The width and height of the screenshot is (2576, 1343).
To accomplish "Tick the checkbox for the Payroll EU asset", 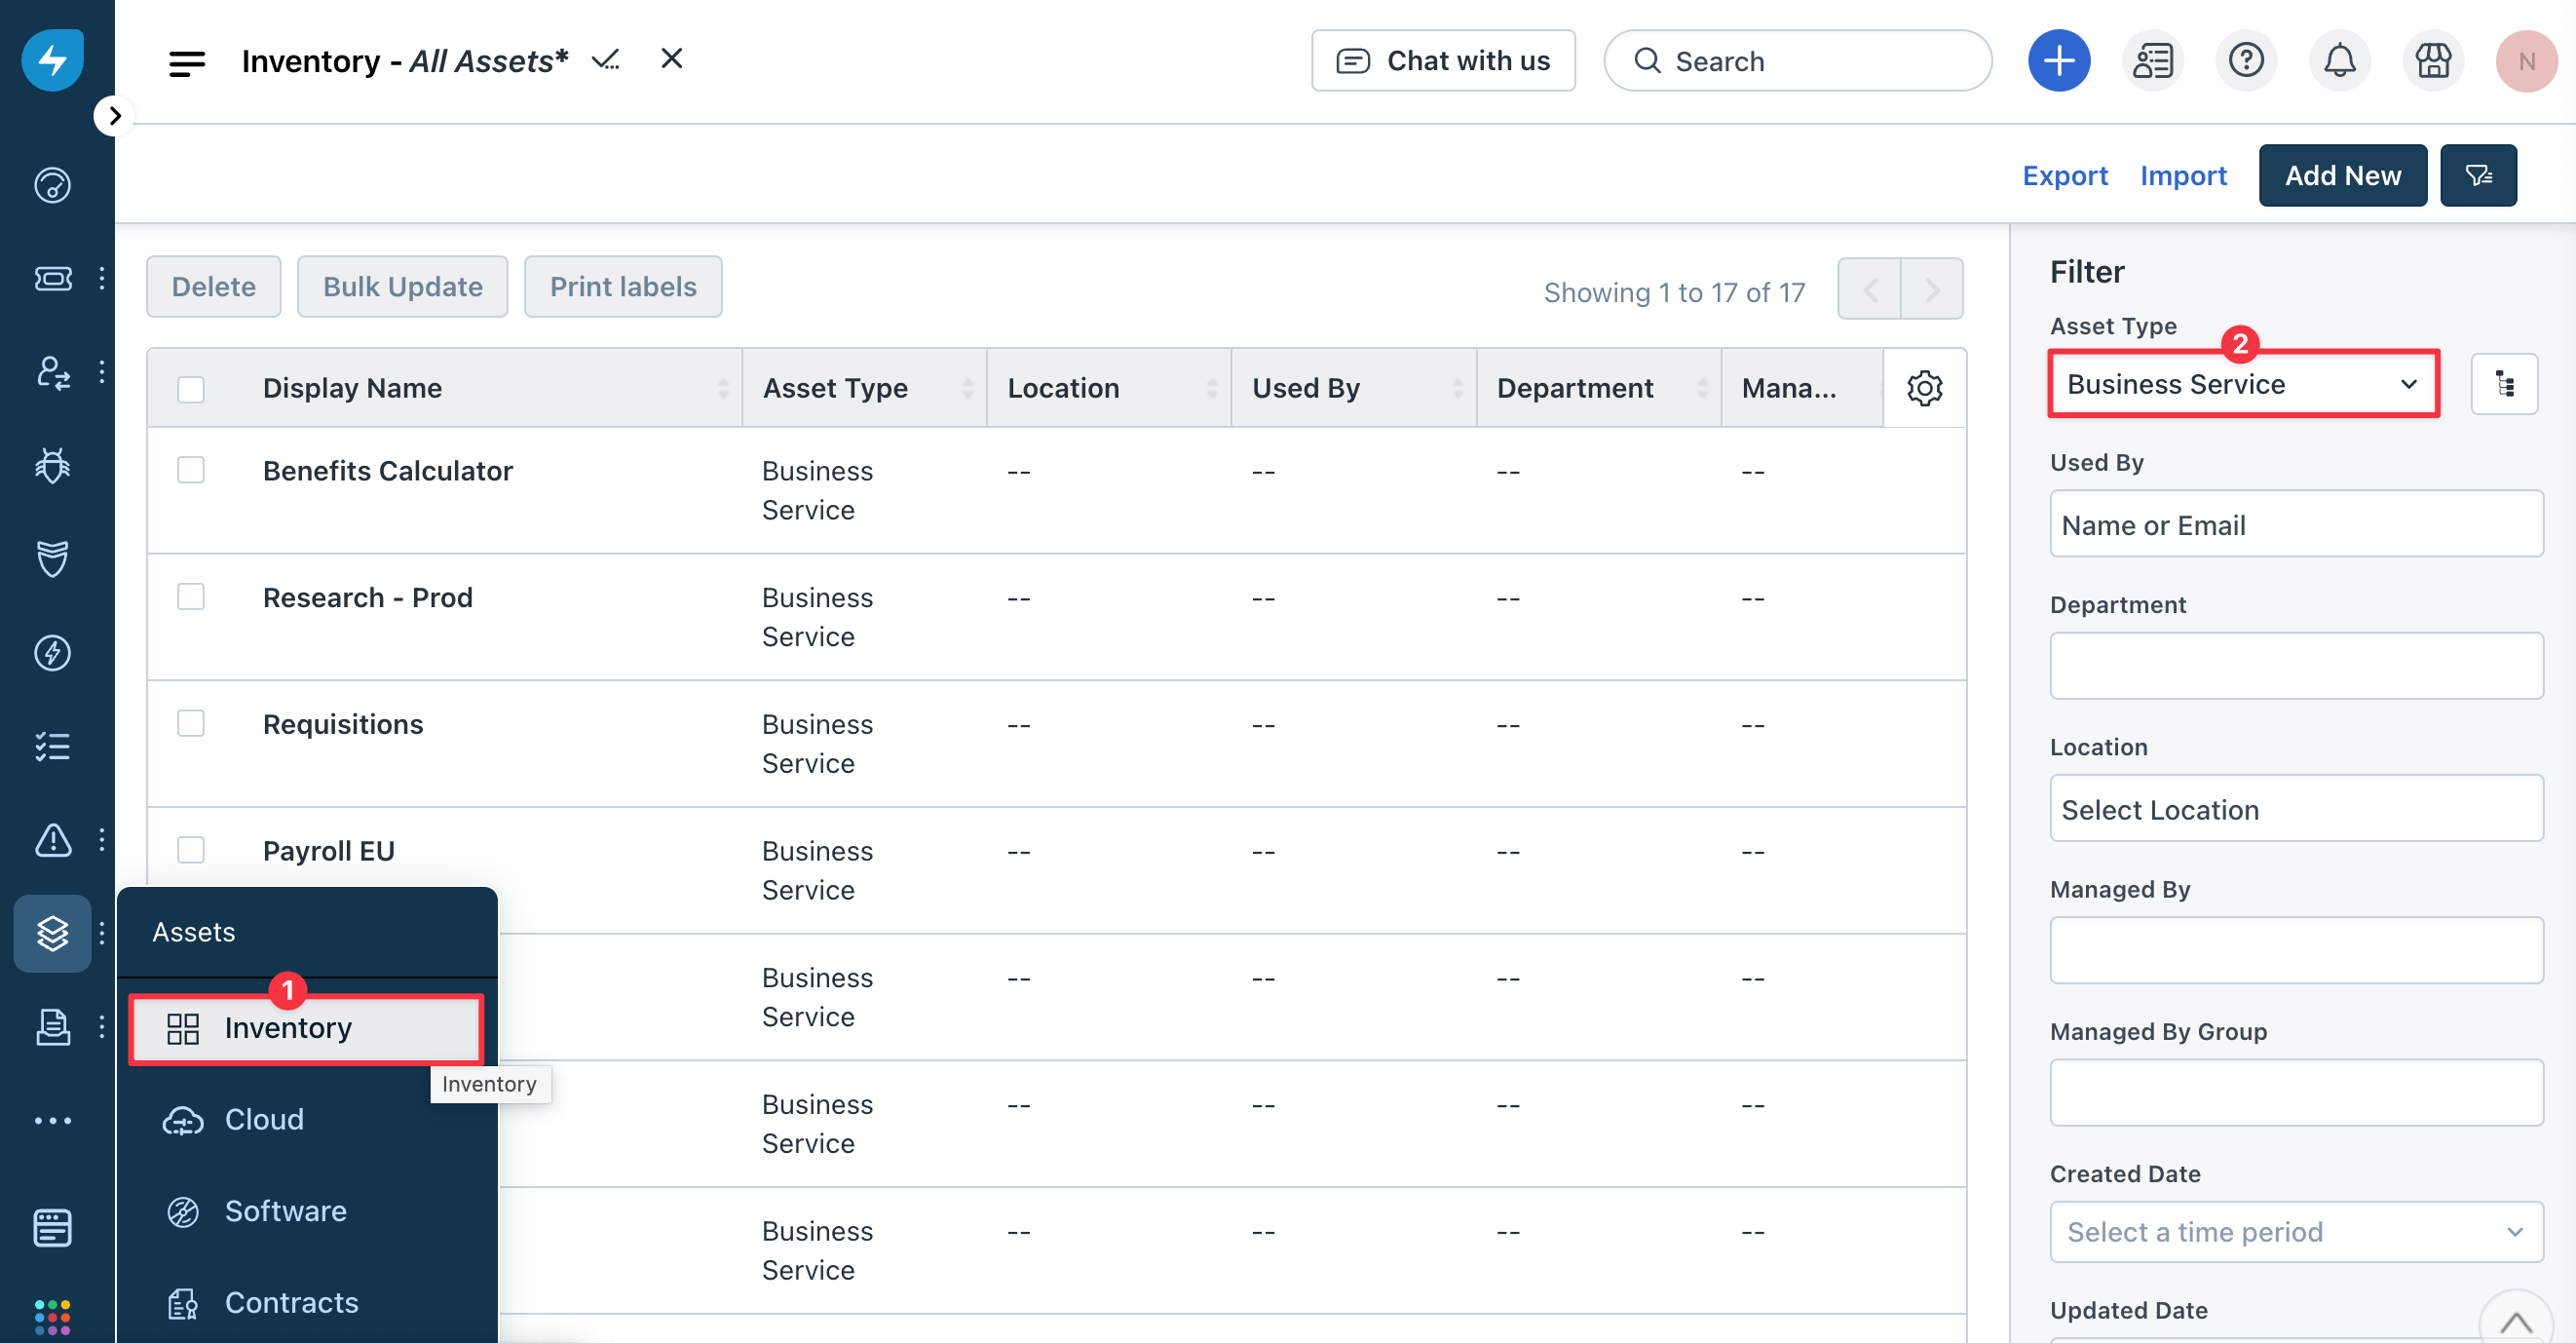I will (x=191, y=849).
